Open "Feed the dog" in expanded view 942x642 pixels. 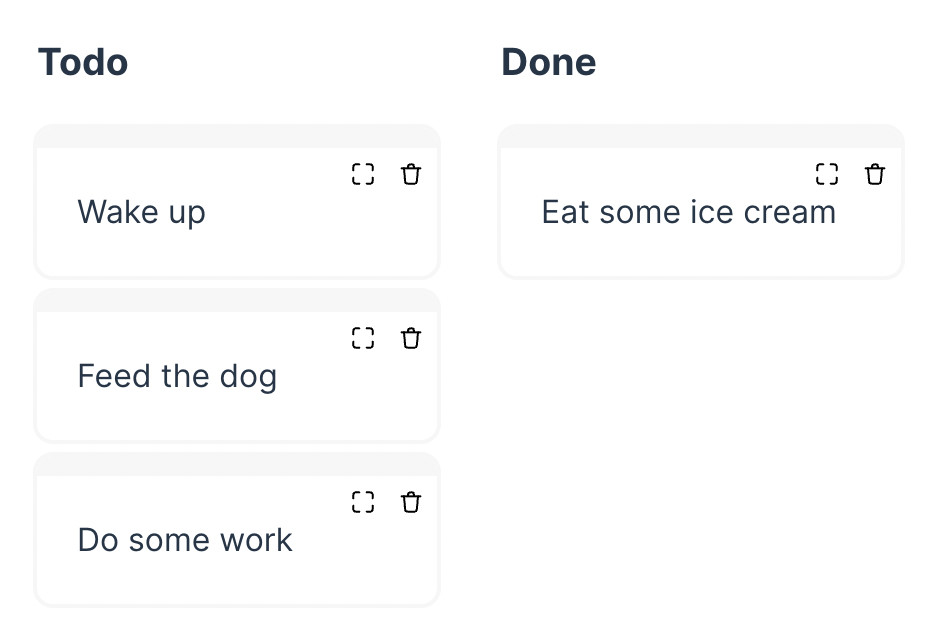pyautogui.click(x=363, y=339)
